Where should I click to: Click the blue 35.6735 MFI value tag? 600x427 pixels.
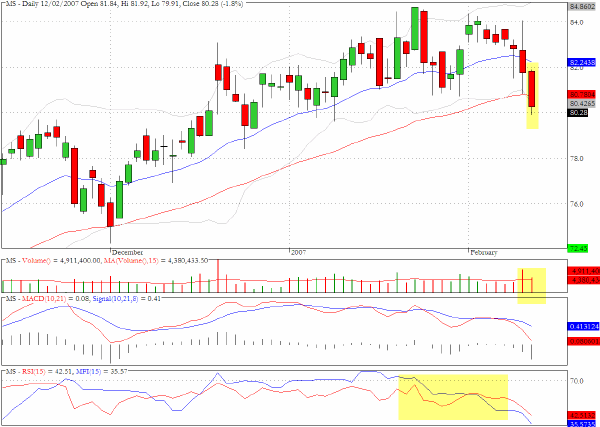tap(584, 424)
